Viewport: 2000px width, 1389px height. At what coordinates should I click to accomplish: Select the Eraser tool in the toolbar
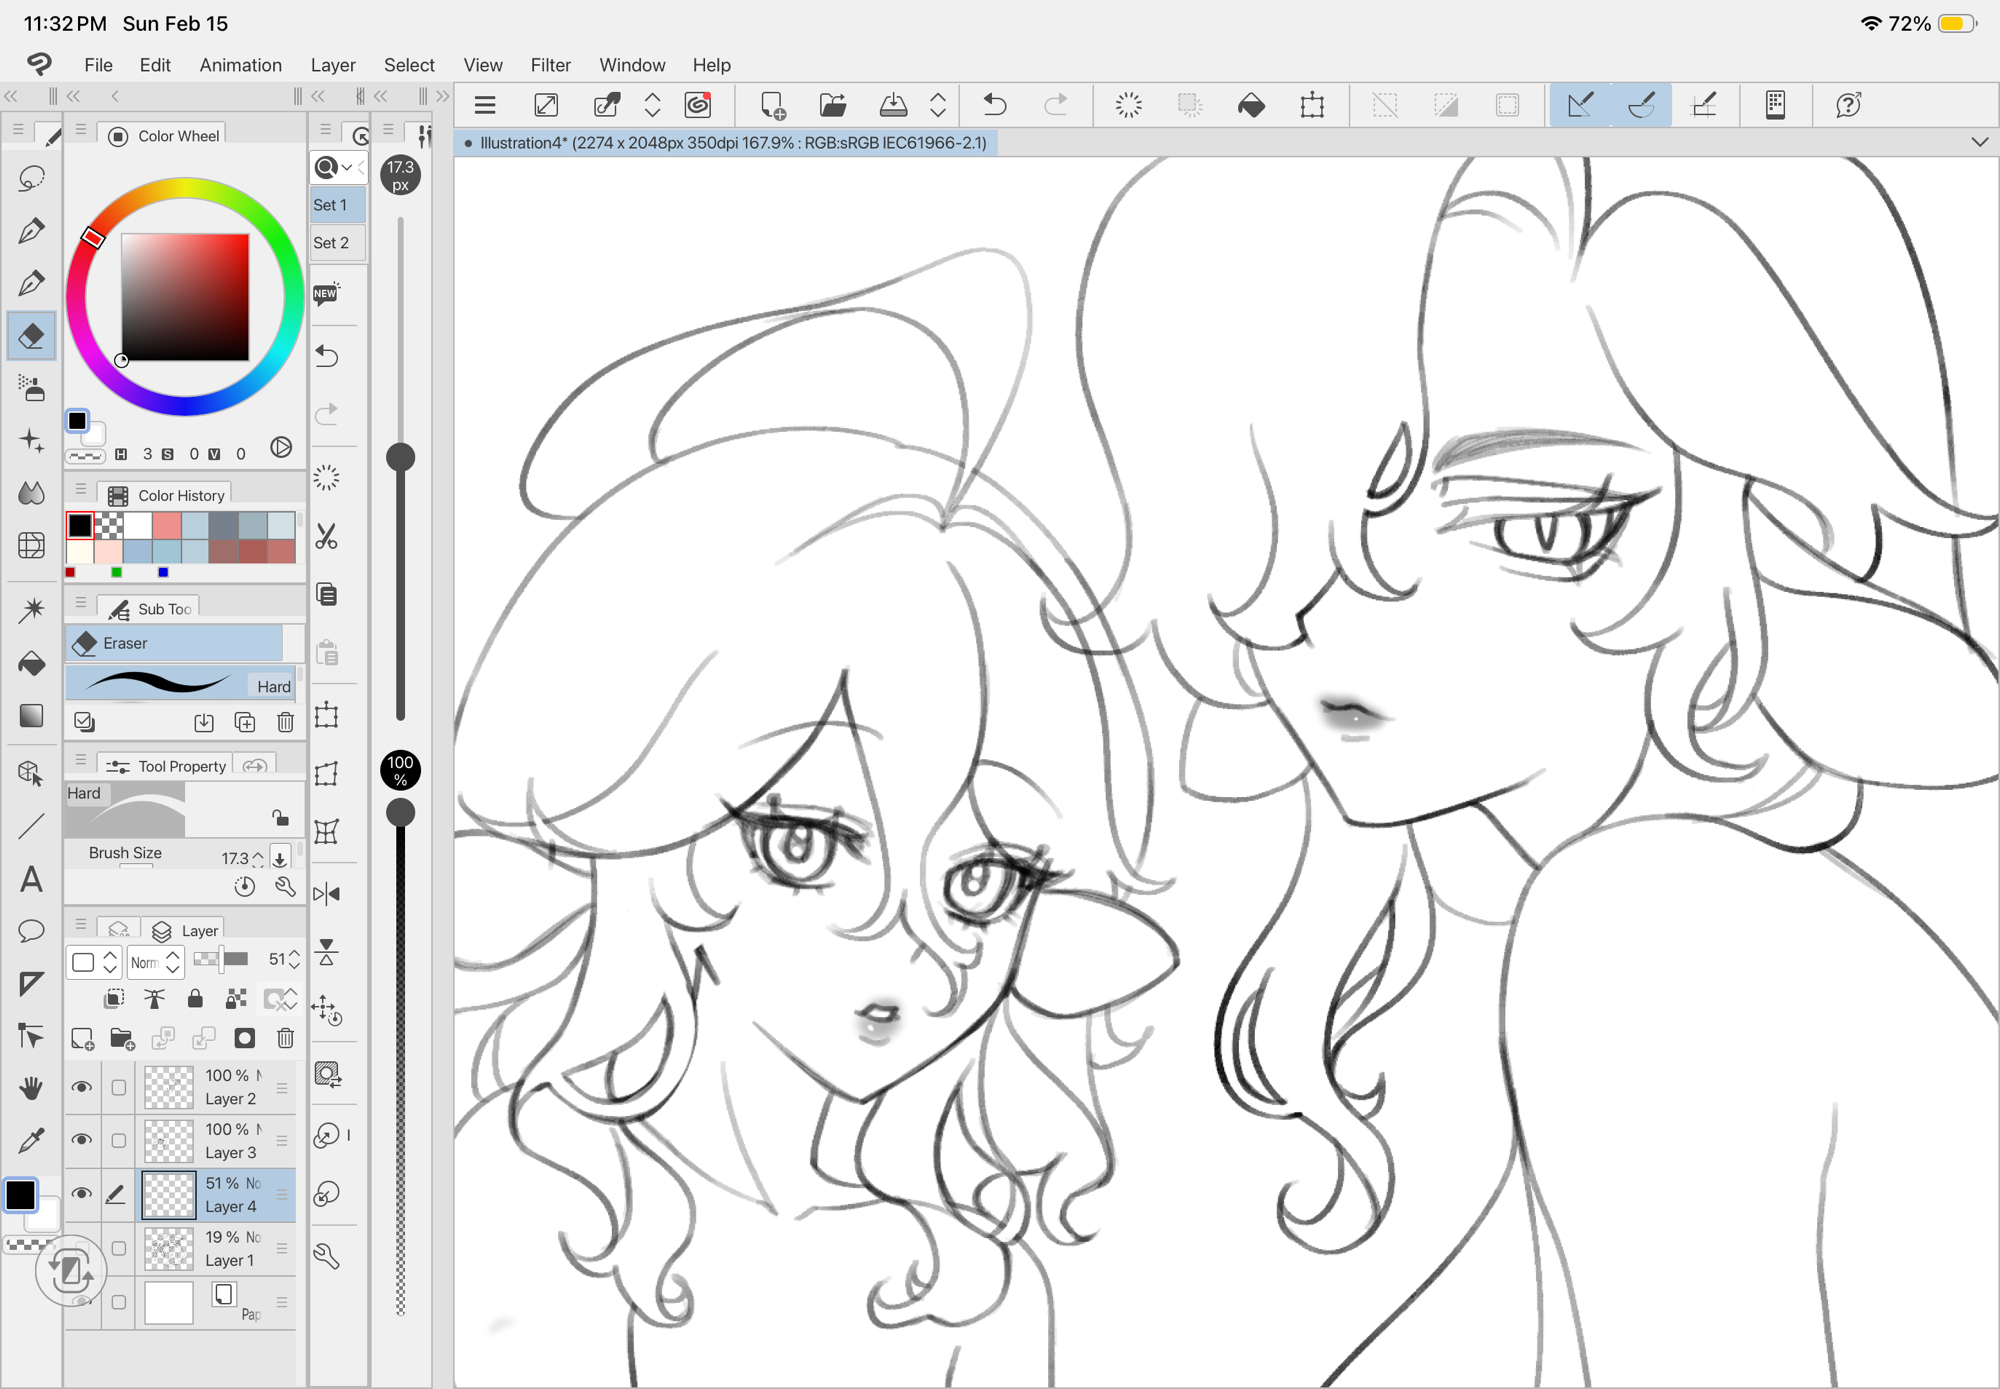tap(31, 336)
